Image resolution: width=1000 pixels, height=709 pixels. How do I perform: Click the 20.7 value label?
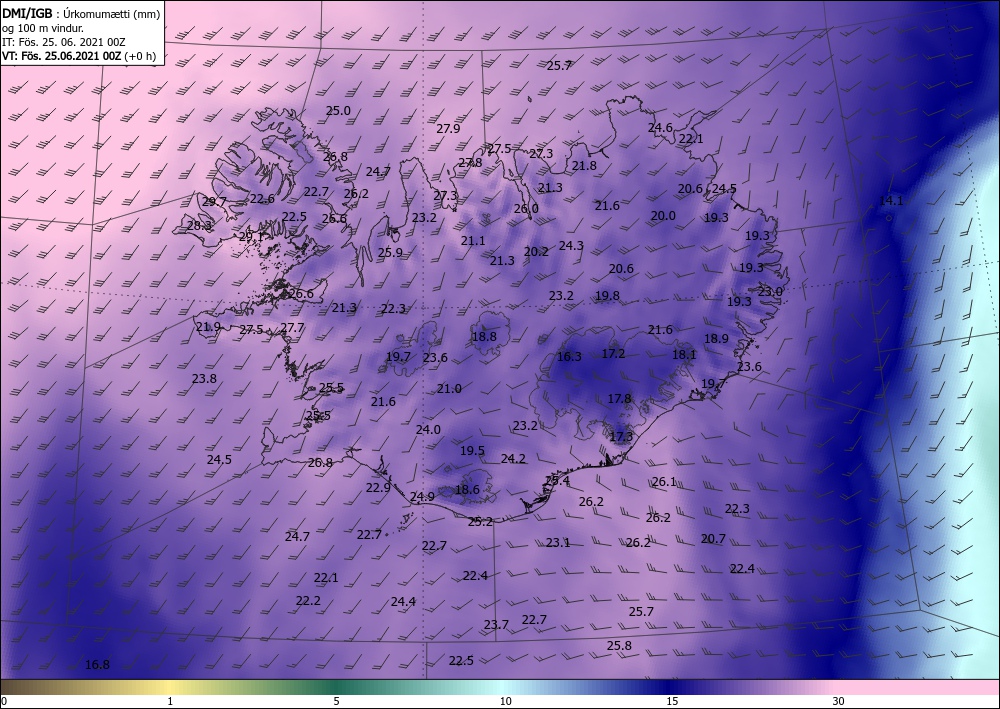(x=713, y=539)
